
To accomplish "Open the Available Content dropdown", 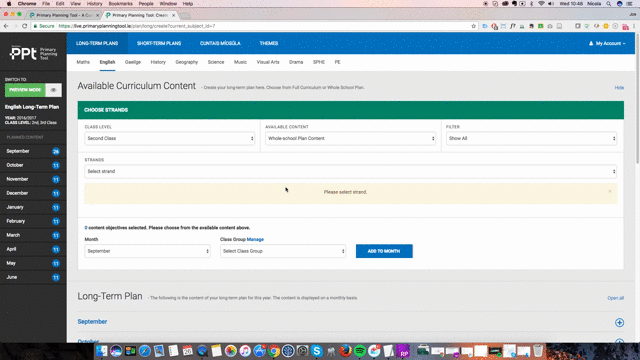I will click(x=351, y=138).
